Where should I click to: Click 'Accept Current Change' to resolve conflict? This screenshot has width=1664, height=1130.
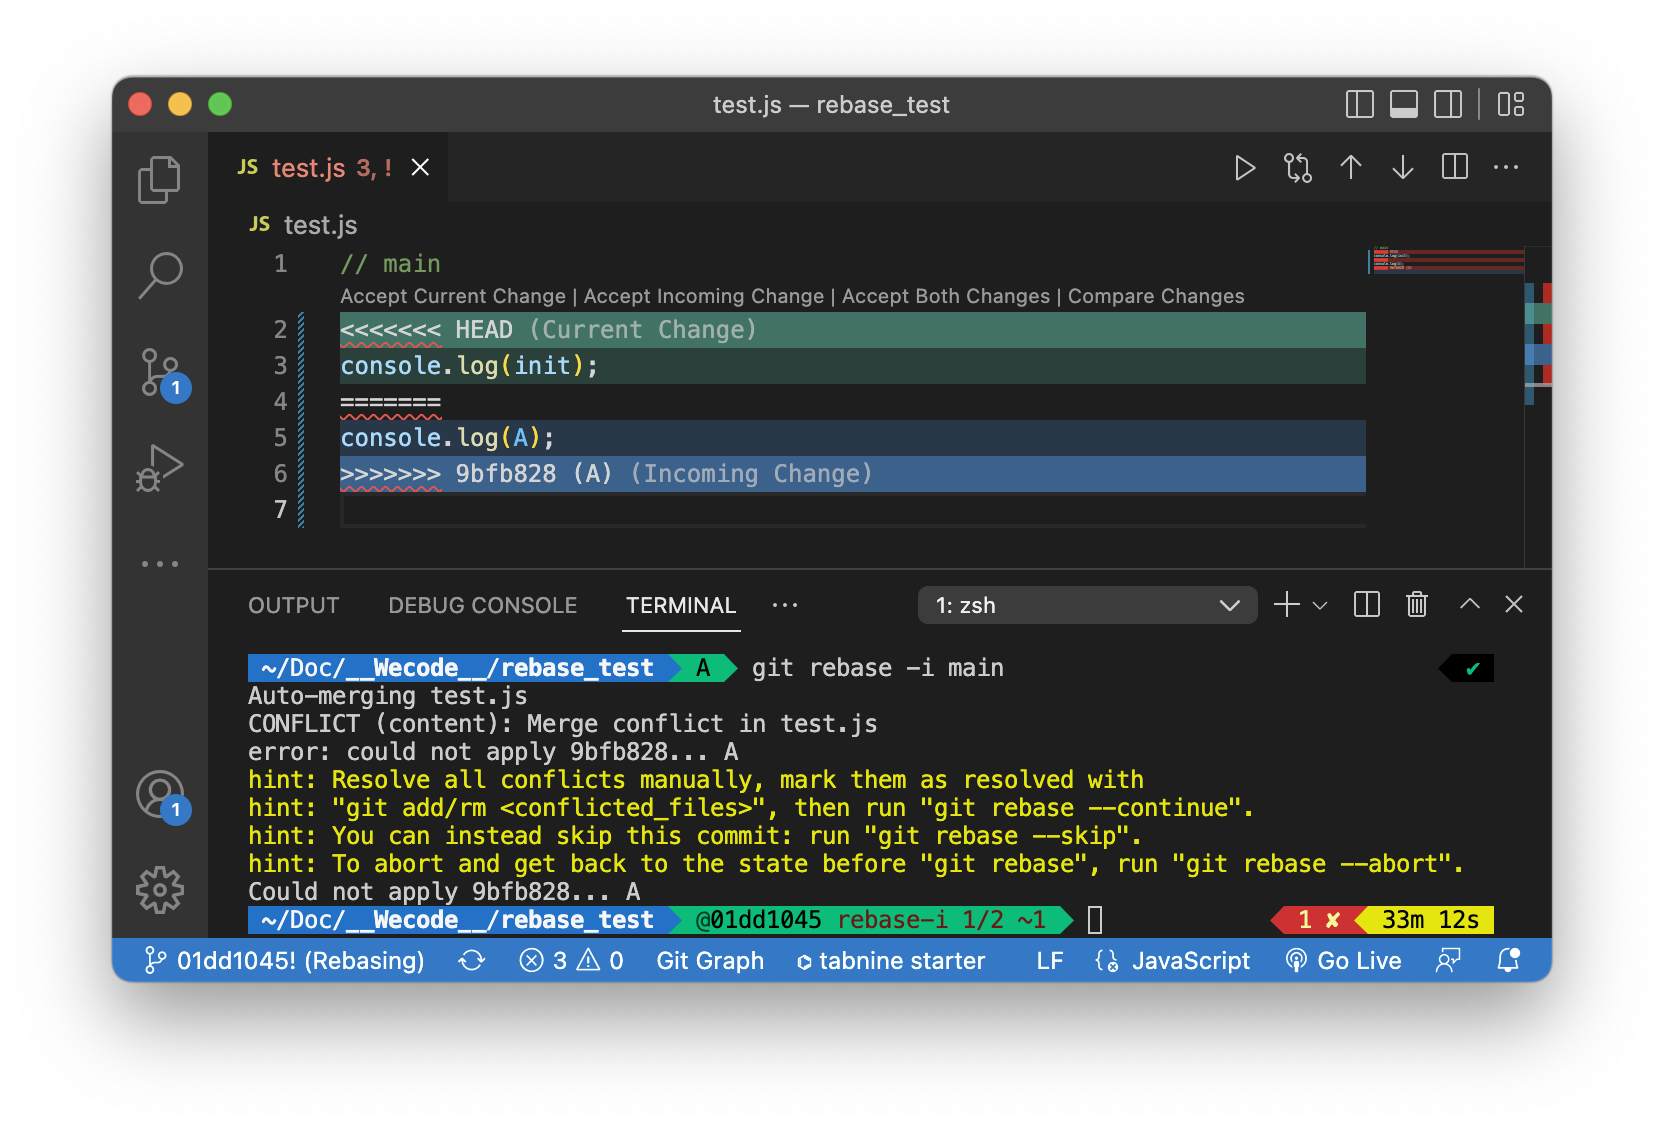452,296
